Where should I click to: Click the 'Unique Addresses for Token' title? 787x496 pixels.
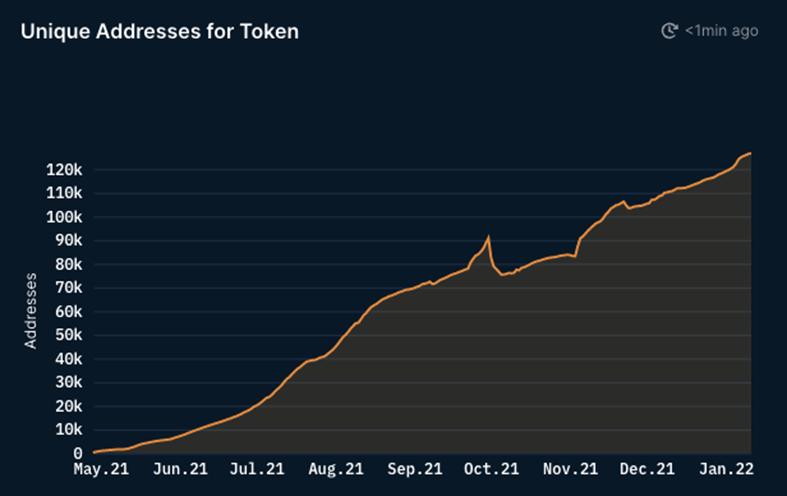tap(160, 31)
